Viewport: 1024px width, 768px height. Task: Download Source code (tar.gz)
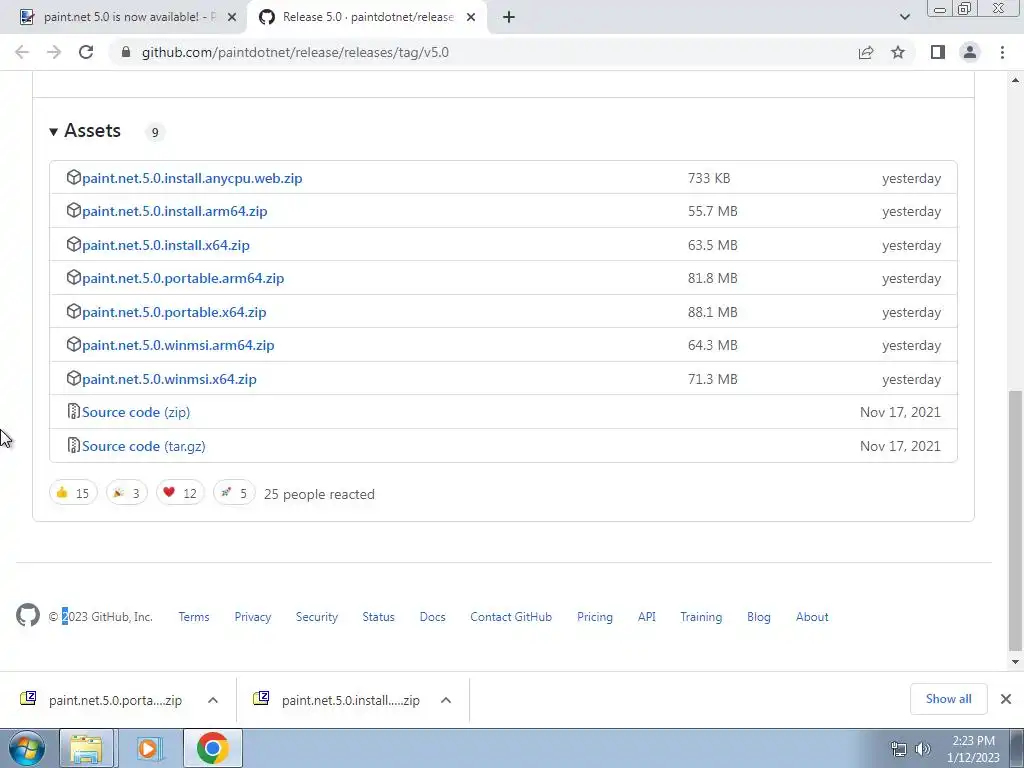pyautogui.click(x=144, y=446)
